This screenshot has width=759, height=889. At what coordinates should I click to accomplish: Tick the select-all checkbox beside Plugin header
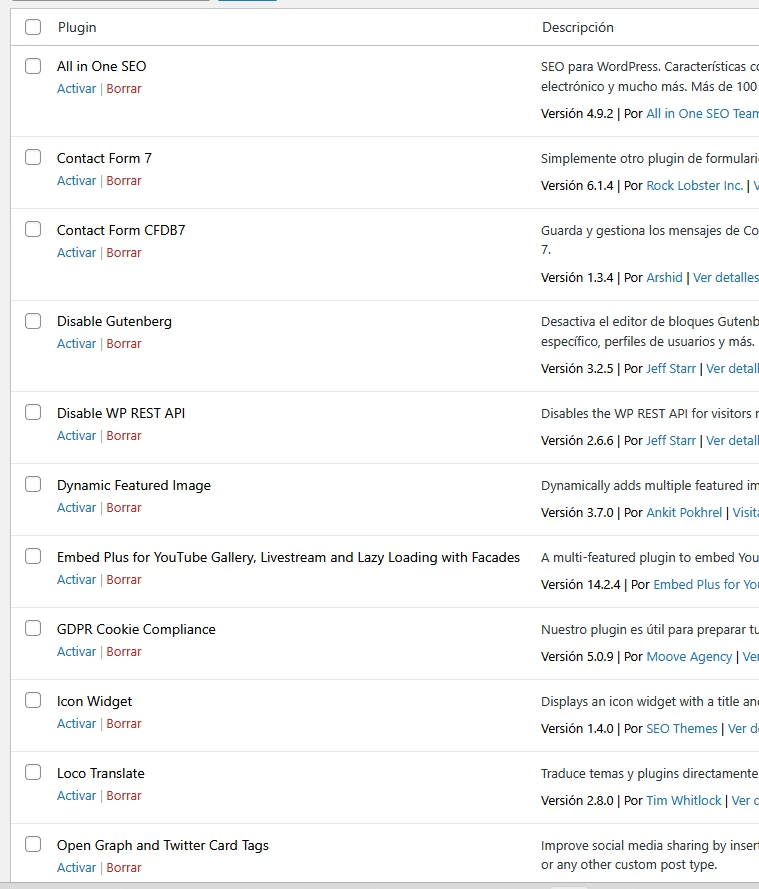point(33,27)
